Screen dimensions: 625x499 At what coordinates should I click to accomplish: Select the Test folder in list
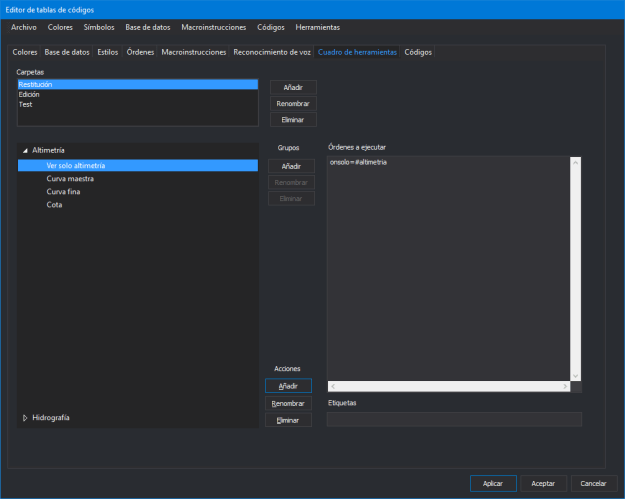point(25,103)
